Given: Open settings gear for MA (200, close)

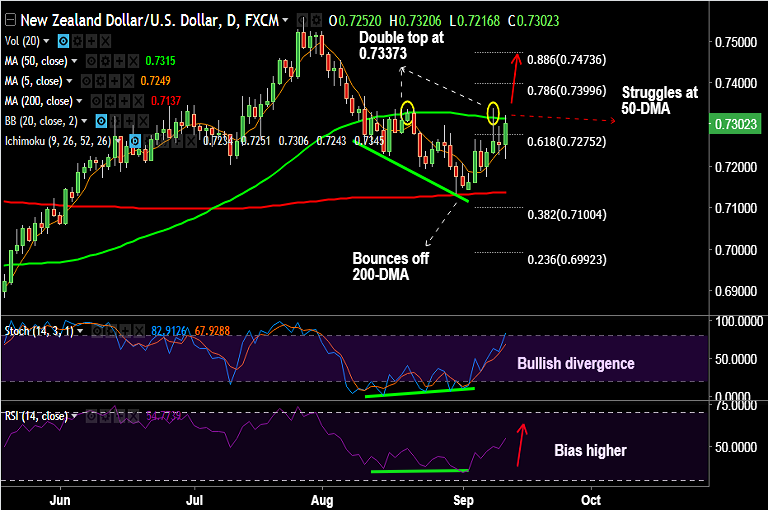Looking at the screenshot, I should (x=110, y=101).
